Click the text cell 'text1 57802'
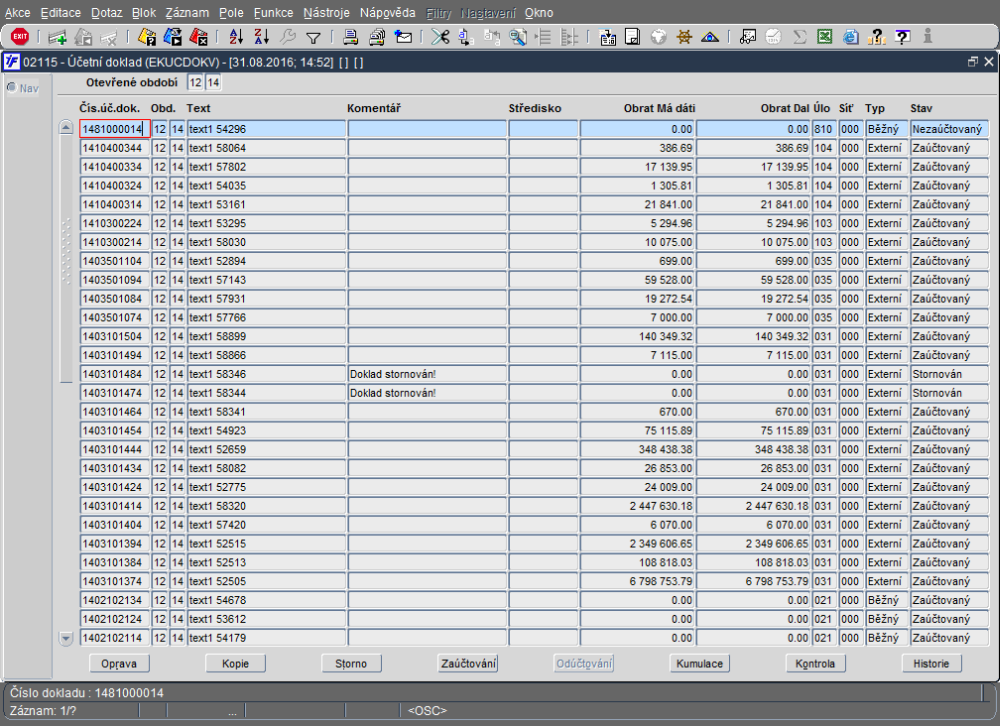 point(266,167)
